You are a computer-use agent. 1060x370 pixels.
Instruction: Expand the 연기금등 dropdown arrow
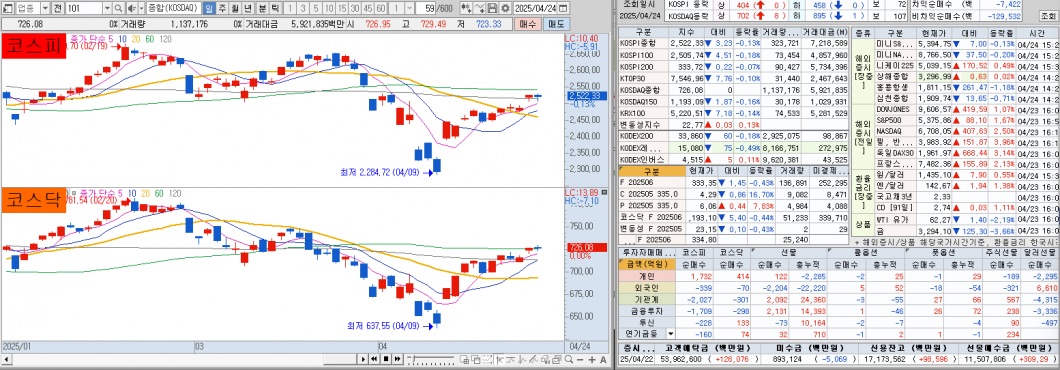(x=671, y=334)
